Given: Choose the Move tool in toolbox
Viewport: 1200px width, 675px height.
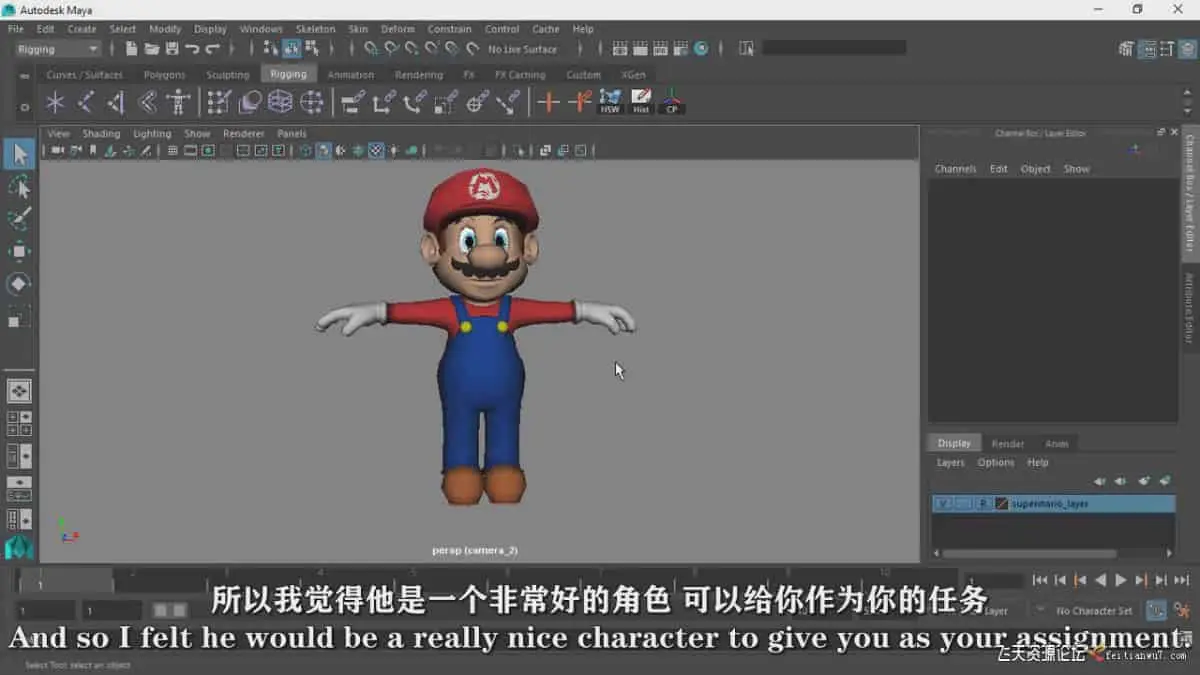Looking at the screenshot, I should point(19,251).
